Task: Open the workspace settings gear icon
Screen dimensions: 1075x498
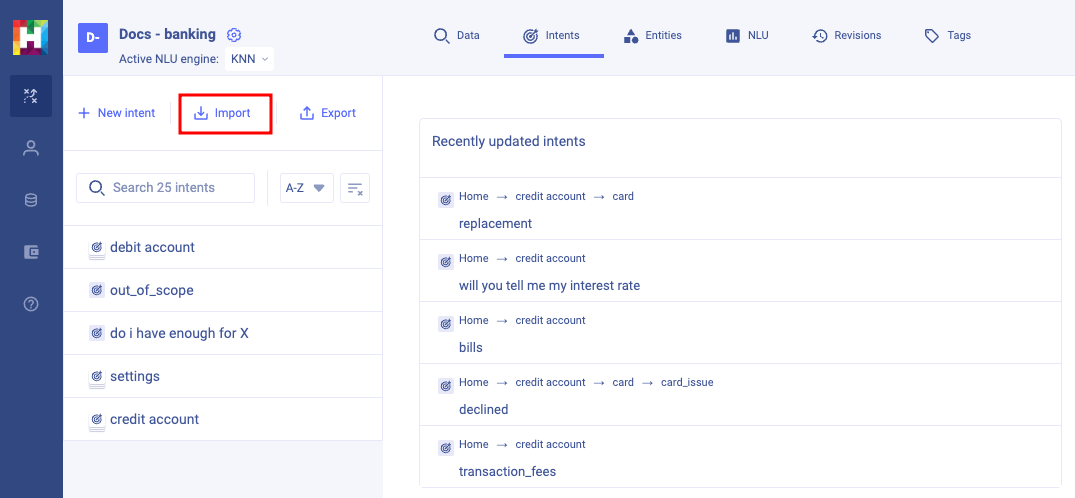Action: click(234, 35)
